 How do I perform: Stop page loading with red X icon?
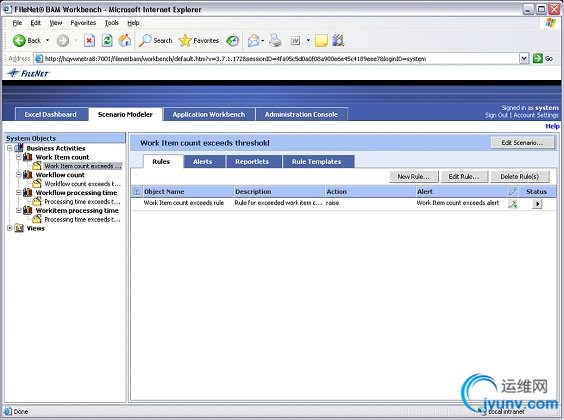coord(89,41)
